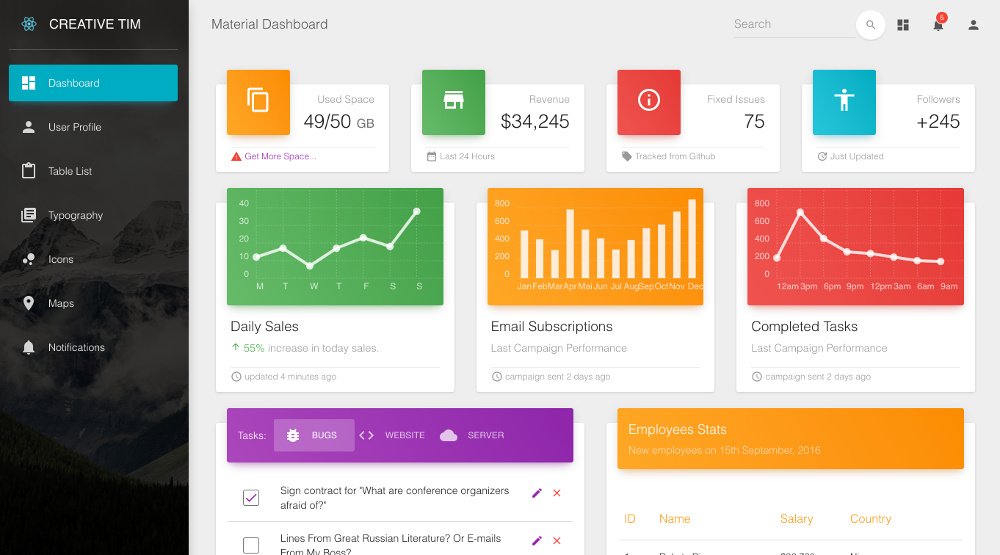
Task: Open the notifications bell with badge
Action: tap(938, 25)
